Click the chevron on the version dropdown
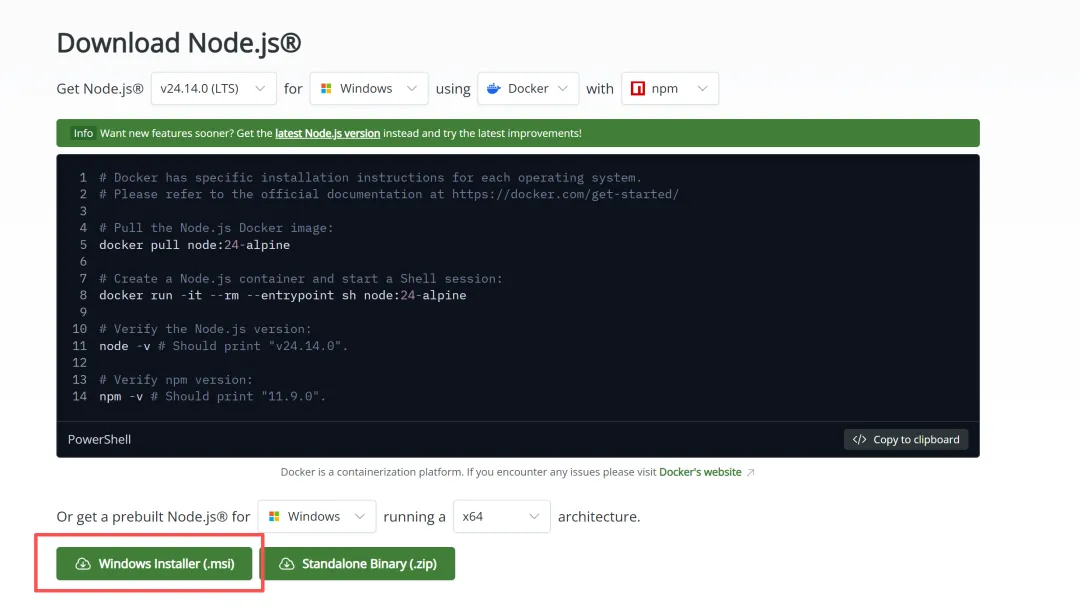This screenshot has height=610, width=1080. (260, 89)
